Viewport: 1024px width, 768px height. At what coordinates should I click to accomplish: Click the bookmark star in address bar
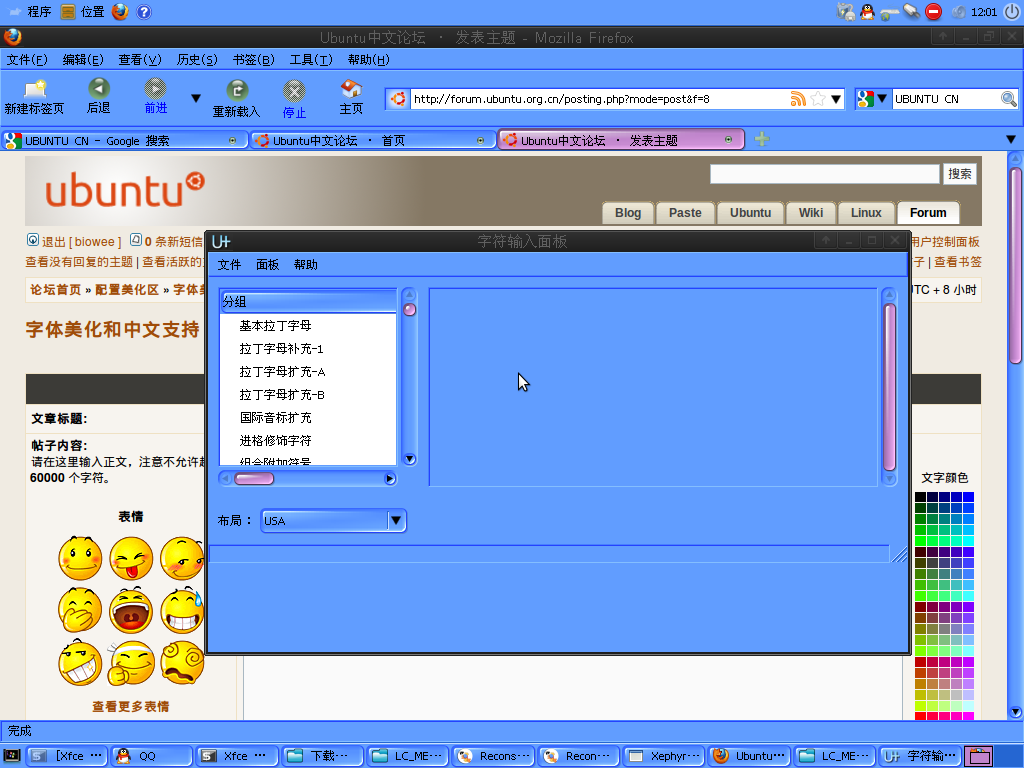pos(818,99)
